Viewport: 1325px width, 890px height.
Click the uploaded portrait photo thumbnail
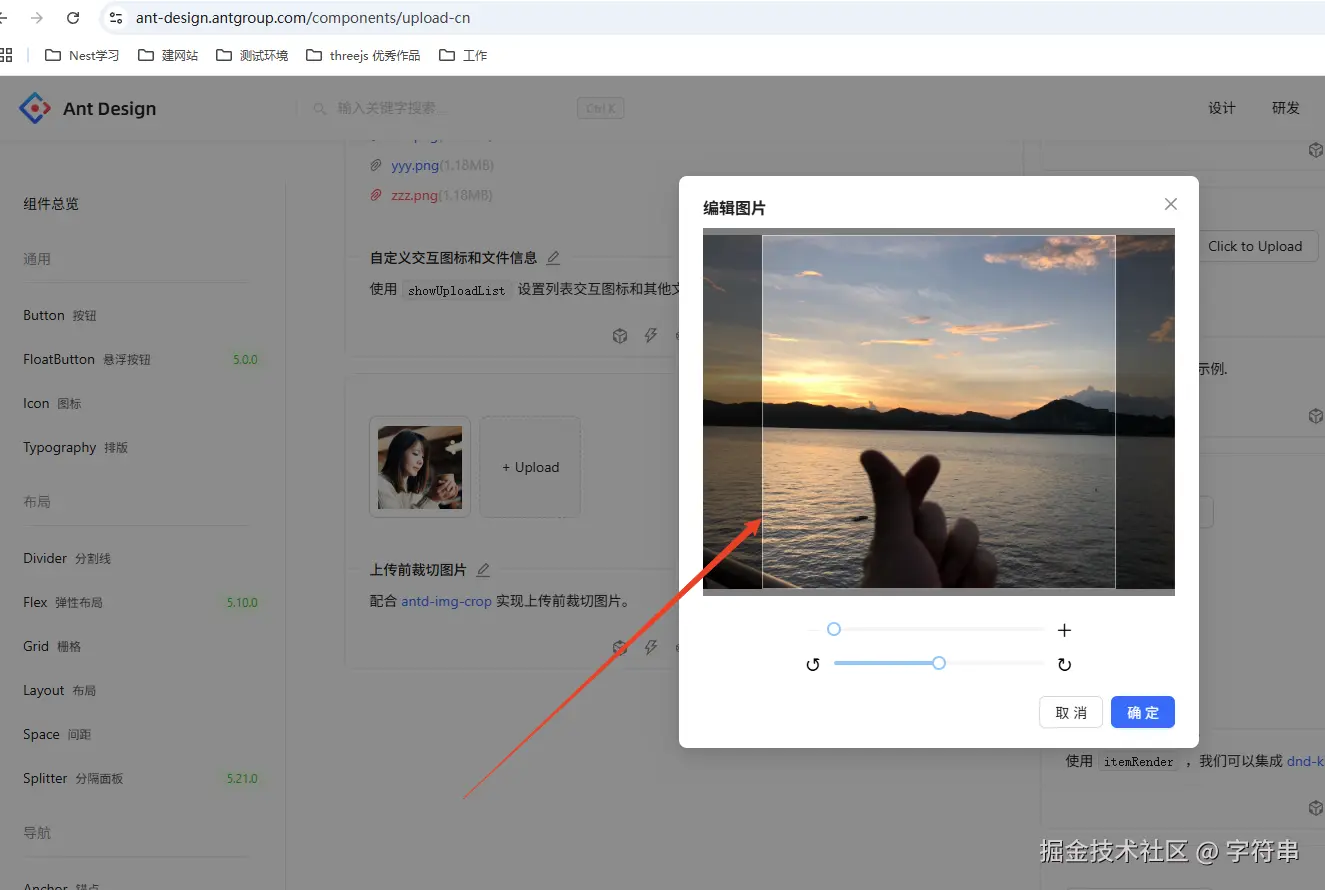tap(419, 467)
